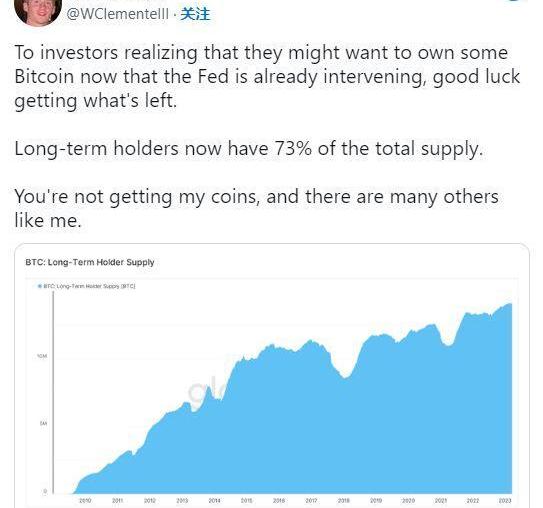Select the 2020 label on the x-axis
The height and width of the screenshot is (508, 543).
coord(408,500)
